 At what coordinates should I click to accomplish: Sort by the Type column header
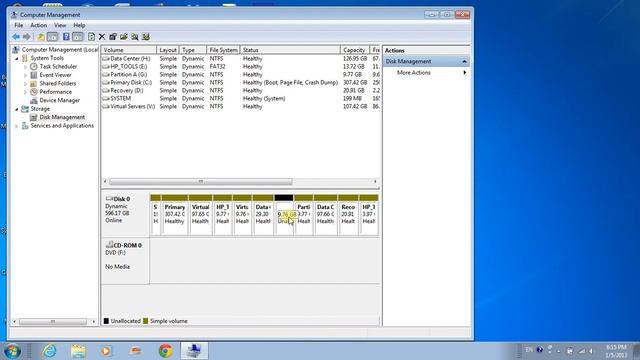[x=193, y=50]
